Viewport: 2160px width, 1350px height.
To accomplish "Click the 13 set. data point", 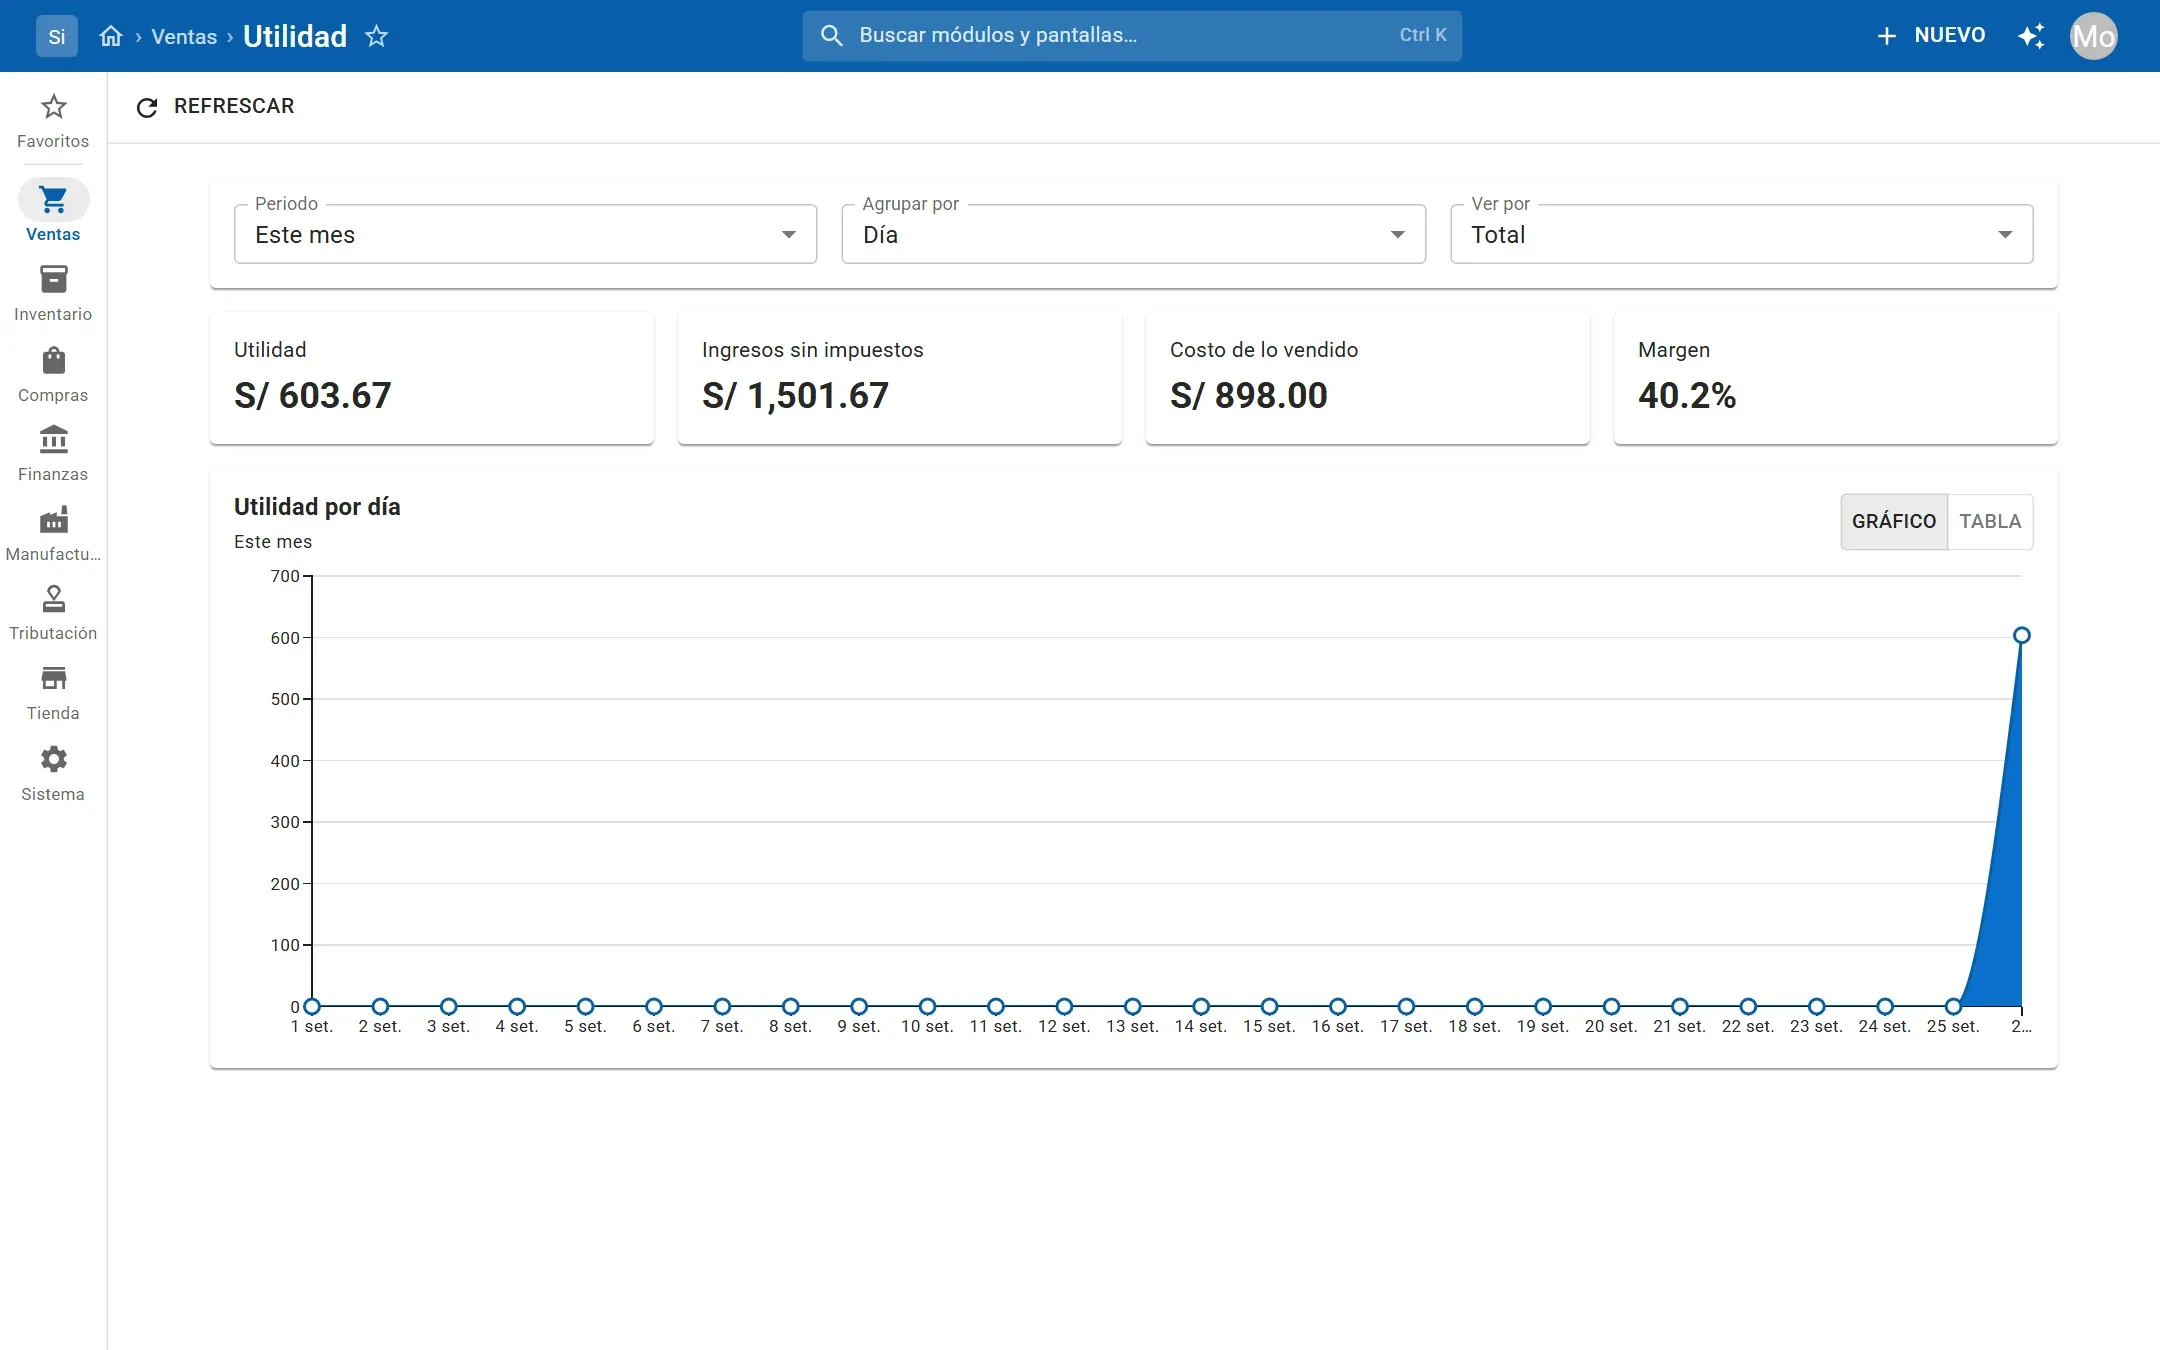I will (x=1133, y=1006).
